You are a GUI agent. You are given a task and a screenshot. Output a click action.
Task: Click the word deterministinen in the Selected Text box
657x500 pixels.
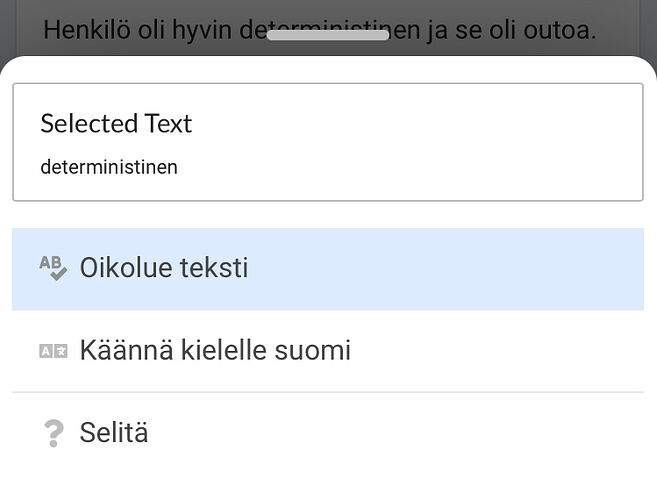[109, 167]
